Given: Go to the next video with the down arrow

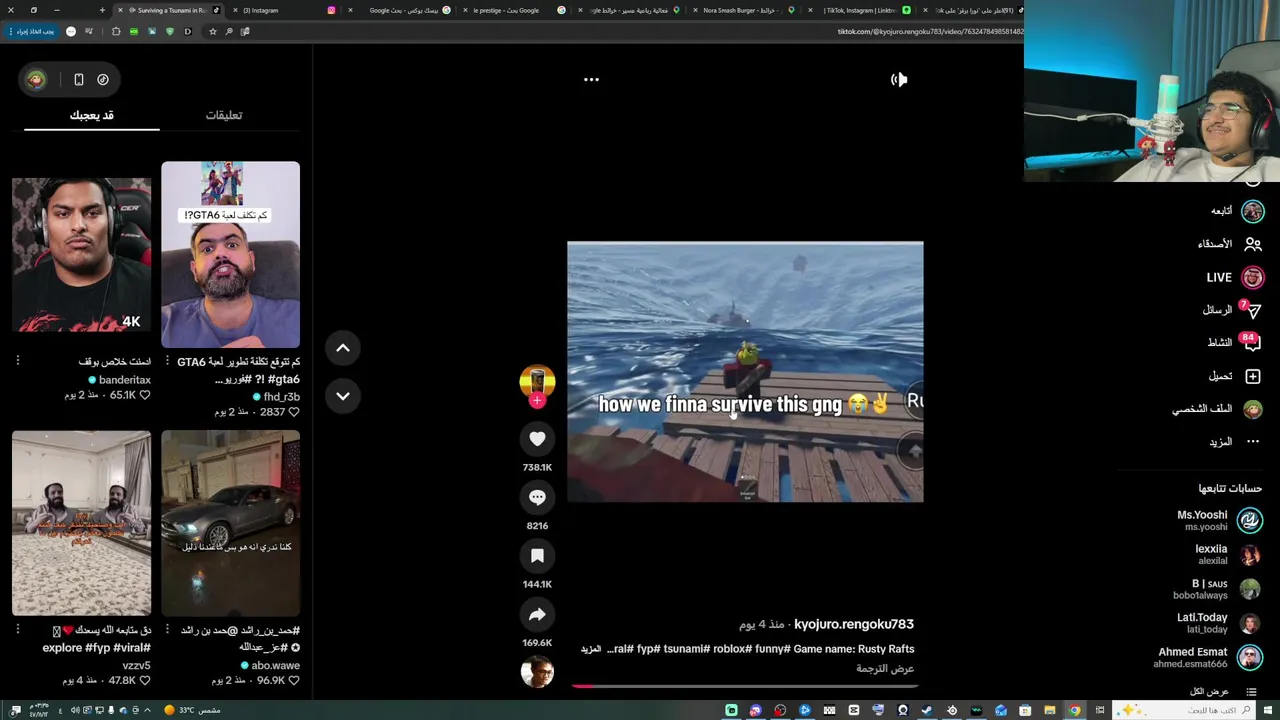Looking at the screenshot, I should [342, 396].
